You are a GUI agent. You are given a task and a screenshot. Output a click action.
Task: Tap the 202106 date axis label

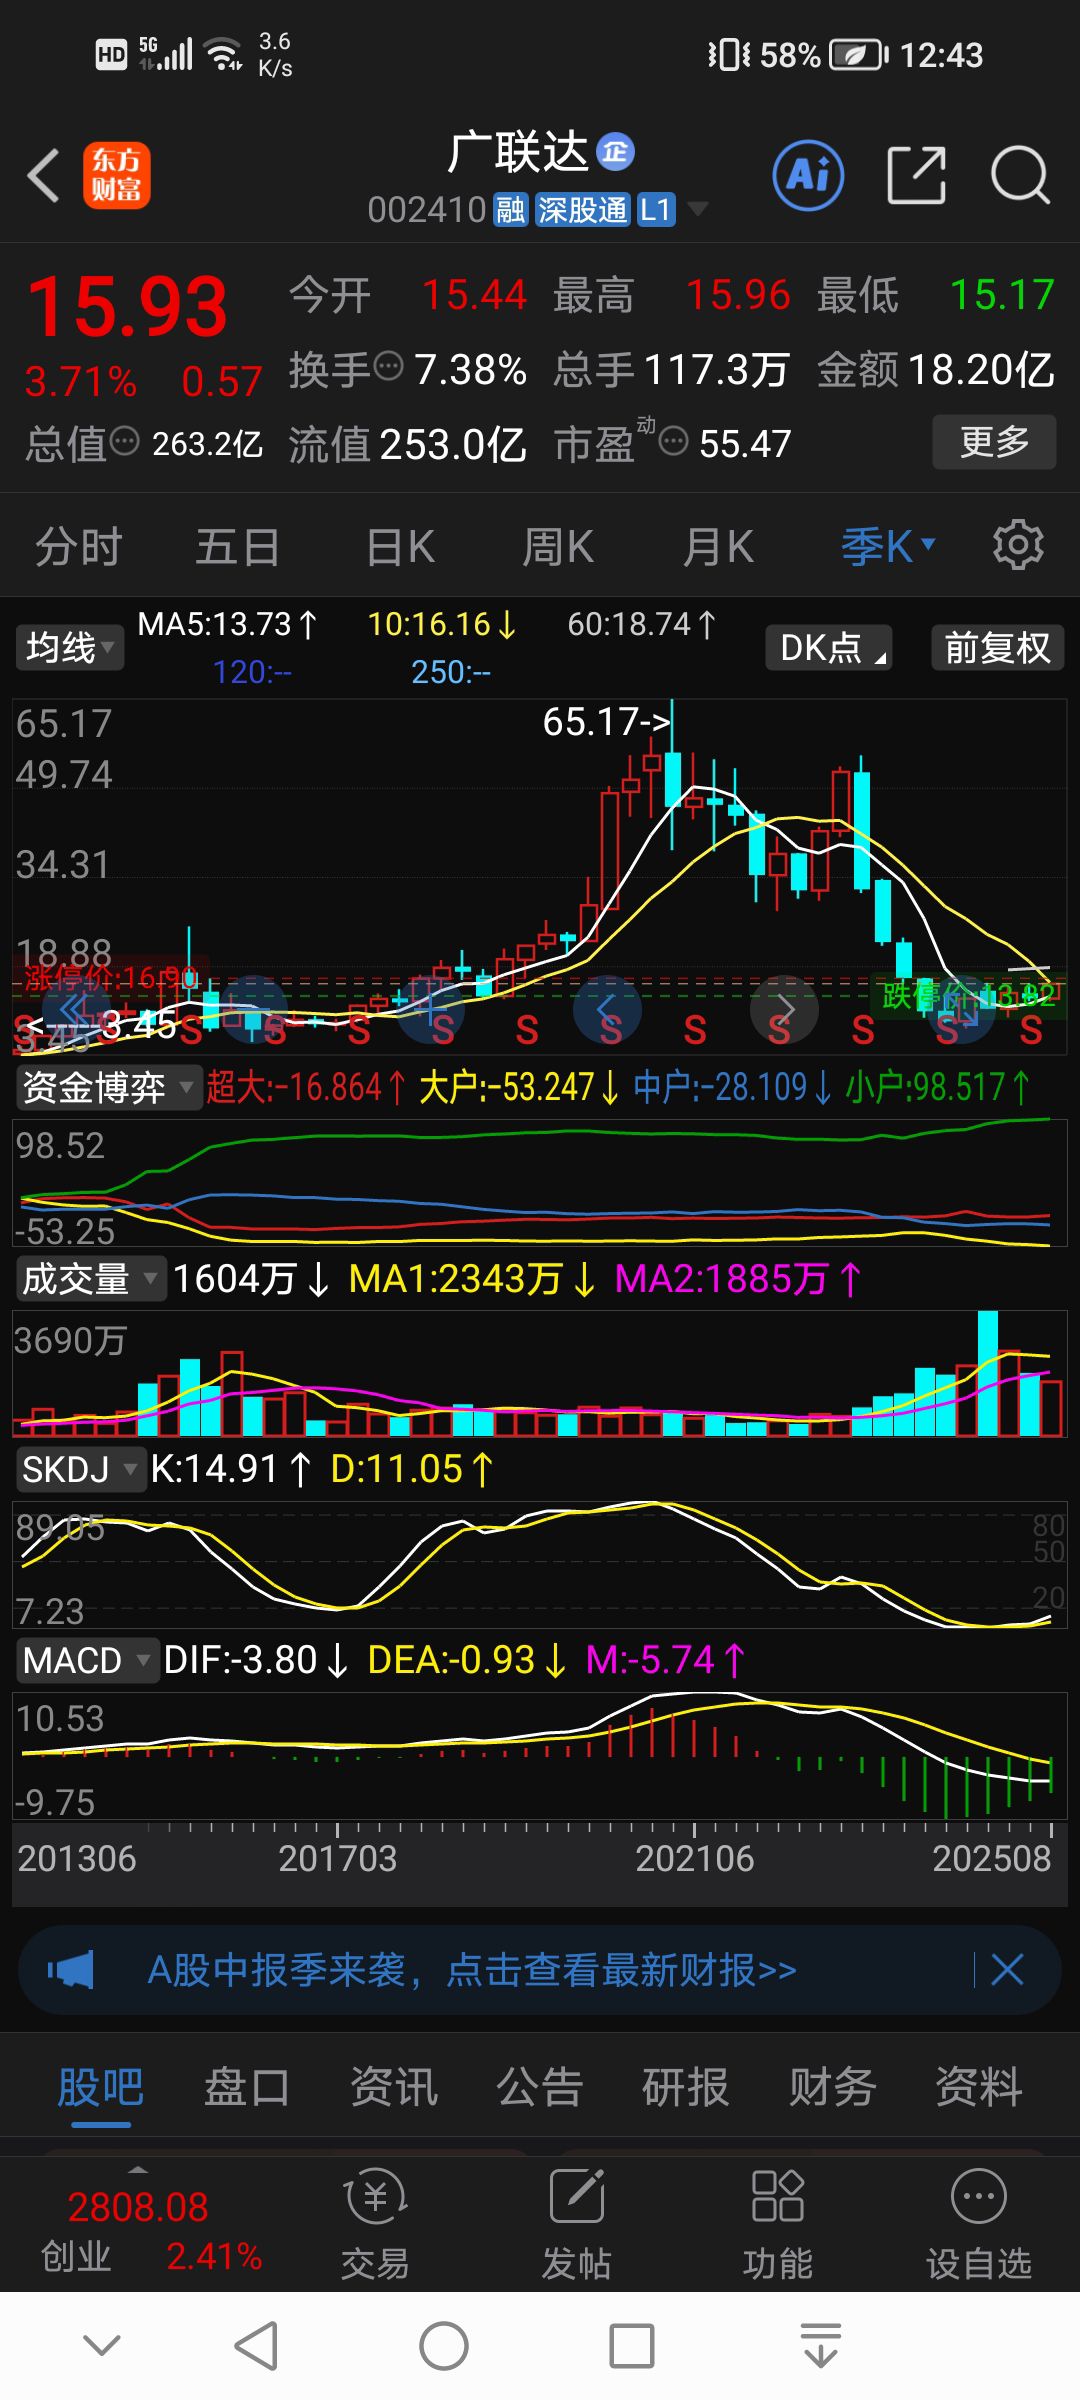[x=694, y=1858]
